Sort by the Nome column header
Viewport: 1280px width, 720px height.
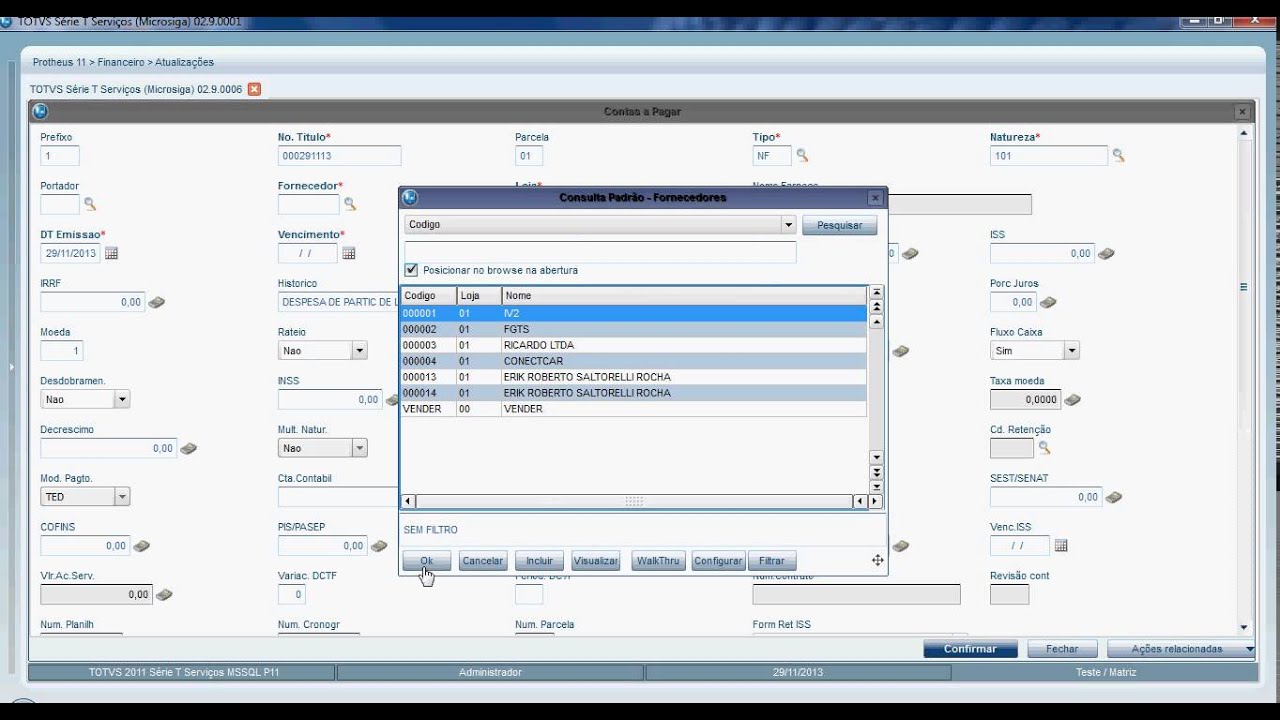pos(684,296)
